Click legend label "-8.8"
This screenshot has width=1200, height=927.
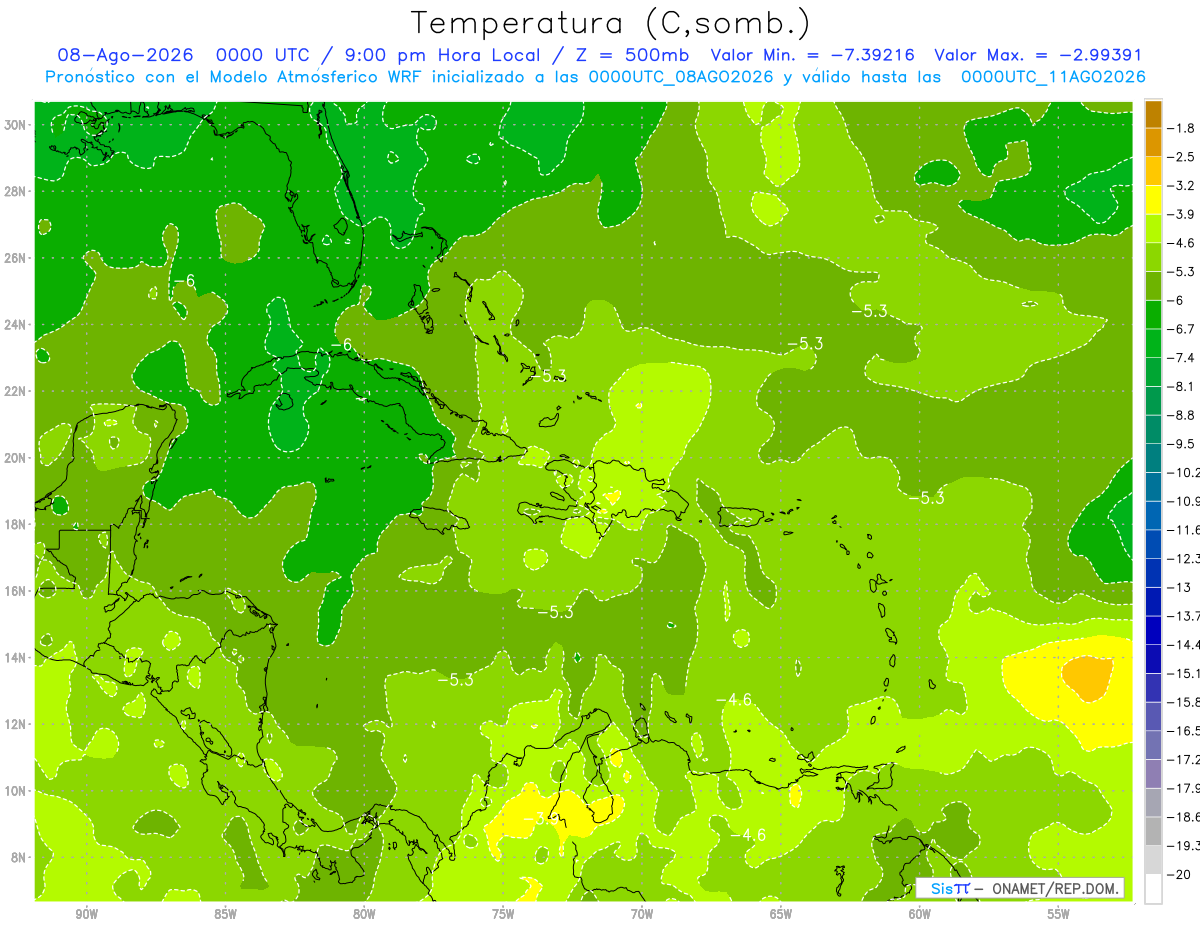[1182, 415]
